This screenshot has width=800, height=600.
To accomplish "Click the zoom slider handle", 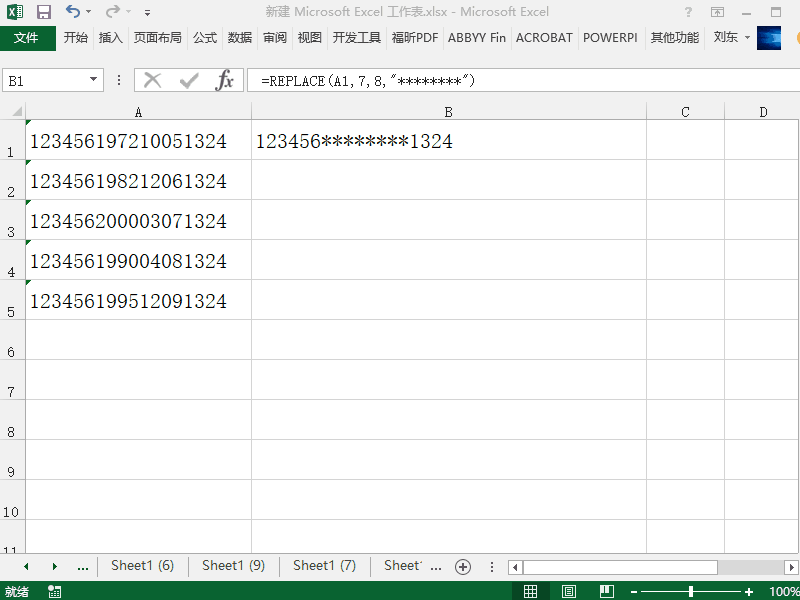I will (x=691, y=591).
